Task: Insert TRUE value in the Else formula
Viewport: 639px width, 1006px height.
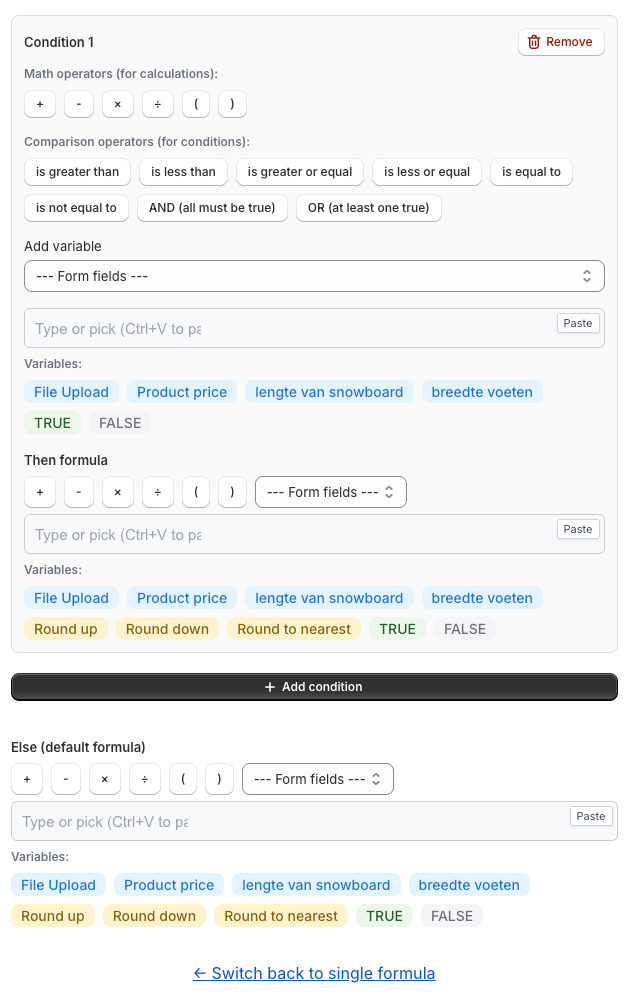Action: click(x=384, y=915)
